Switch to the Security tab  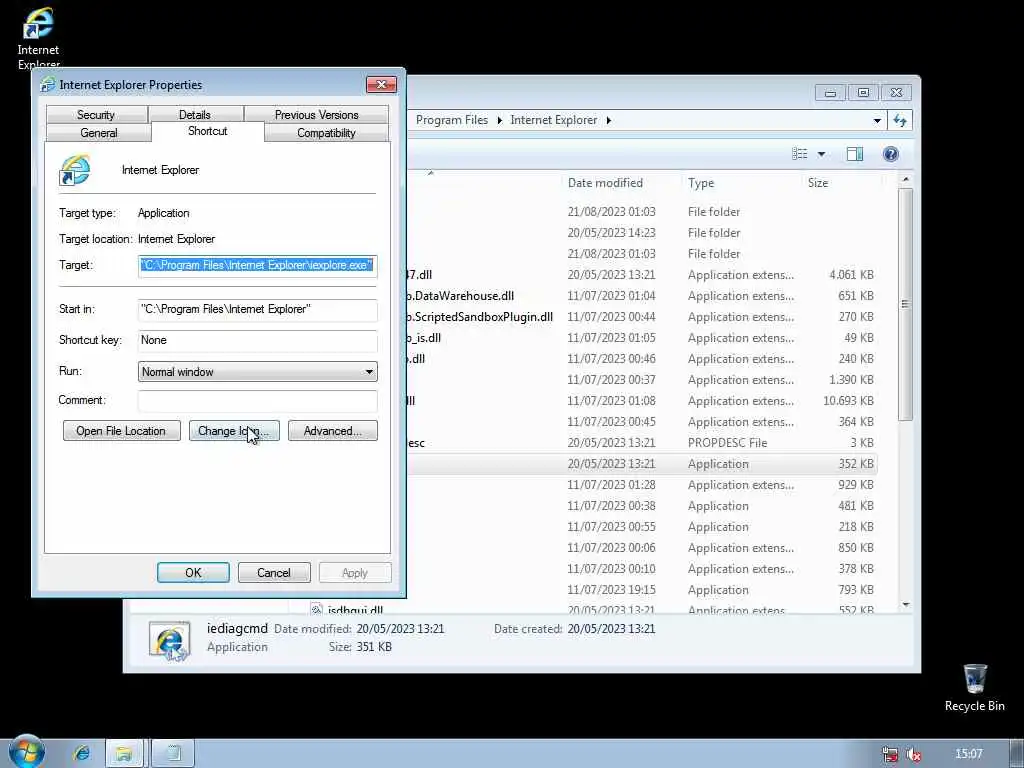[x=96, y=115]
